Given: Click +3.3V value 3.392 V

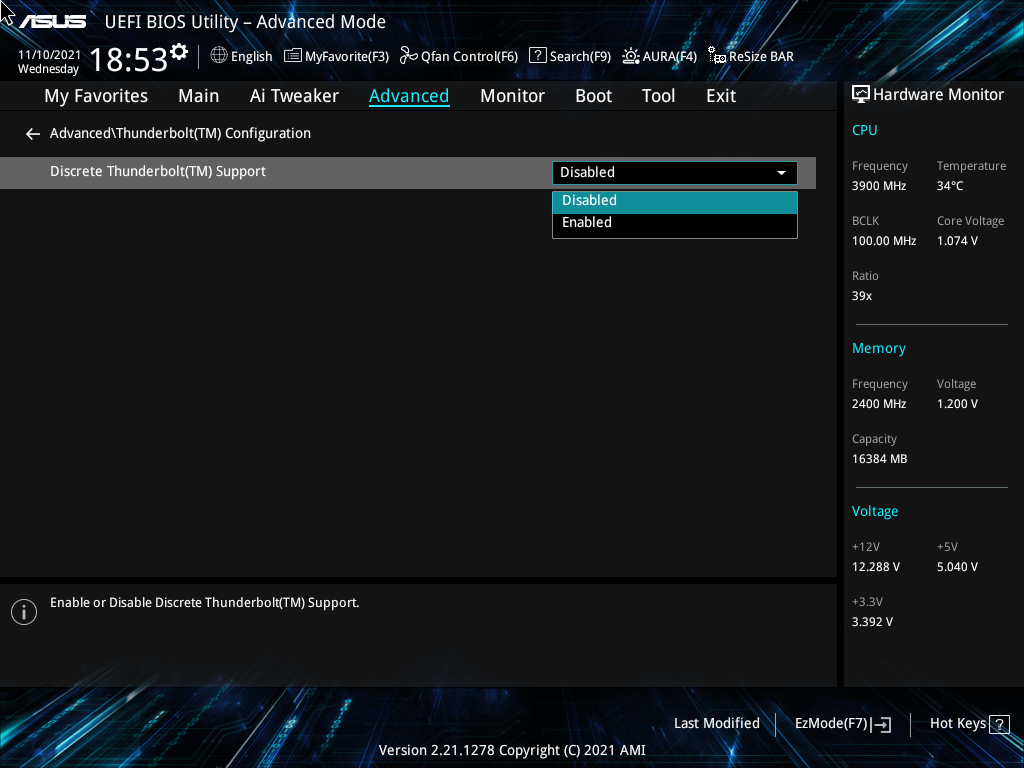Looking at the screenshot, I should pyautogui.click(x=872, y=622).
